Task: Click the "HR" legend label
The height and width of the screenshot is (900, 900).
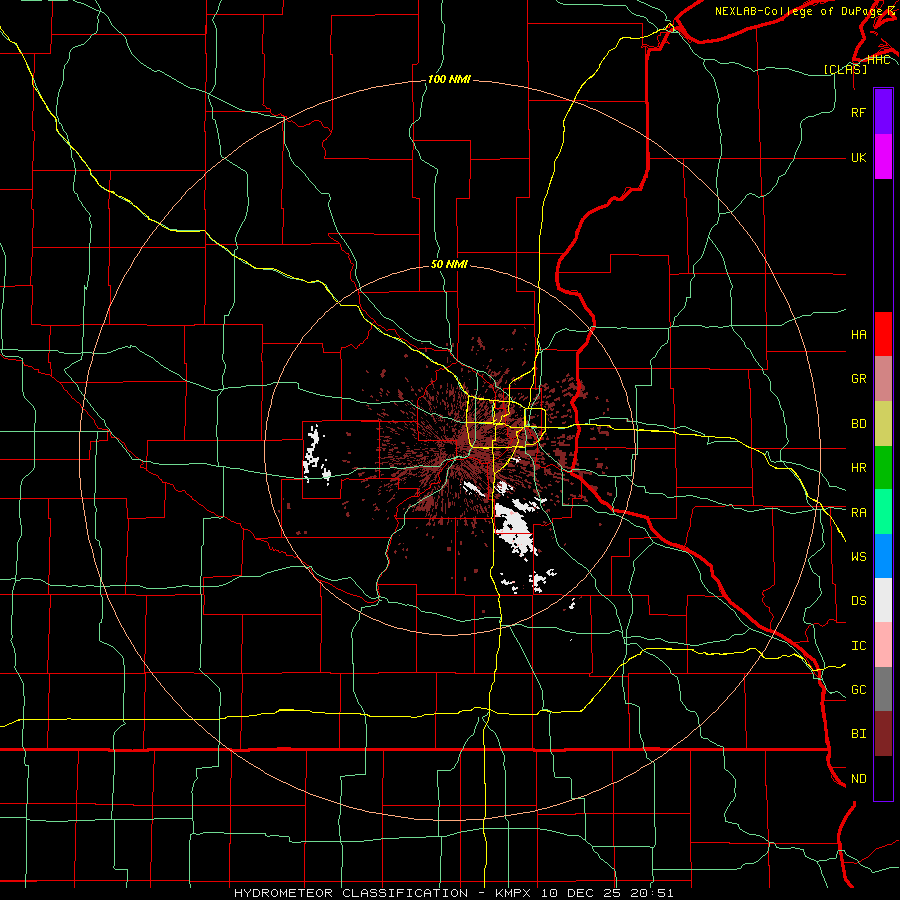Action: click(859, 468)
